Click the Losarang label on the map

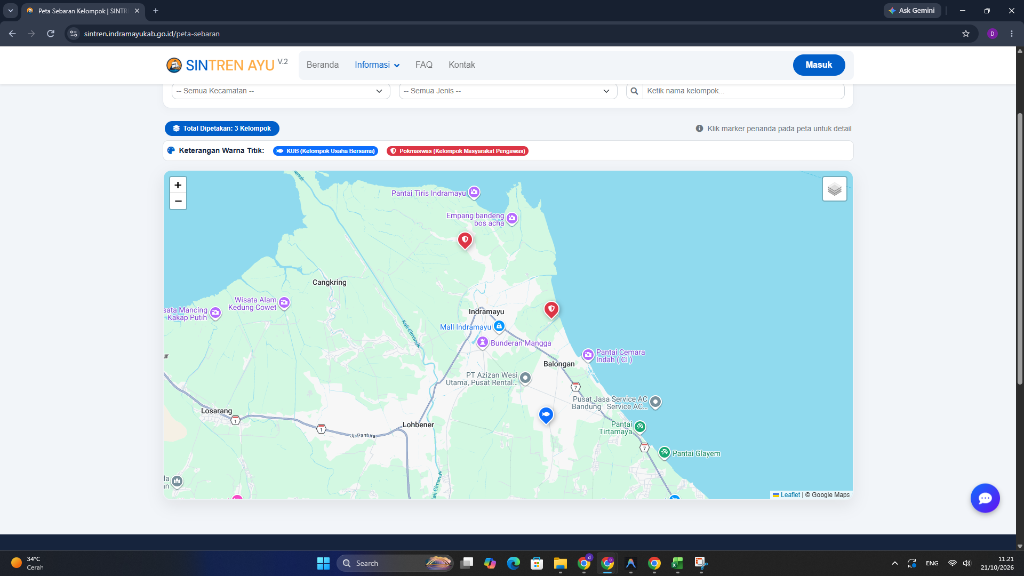click(216, 411)
